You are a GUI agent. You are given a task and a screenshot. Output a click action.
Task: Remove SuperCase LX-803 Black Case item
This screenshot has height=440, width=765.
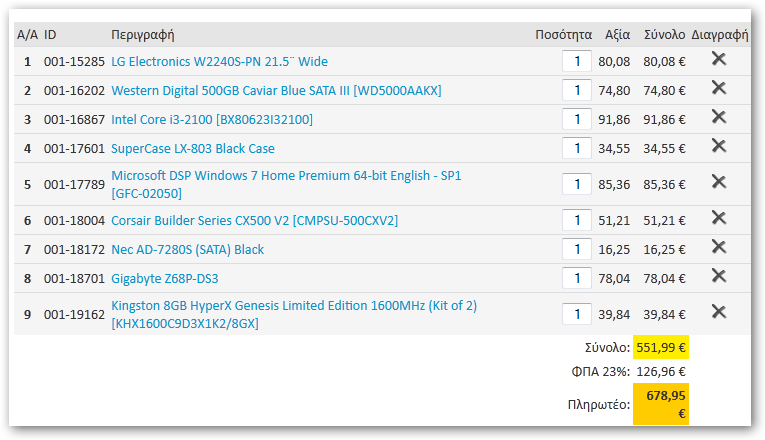tap(719, 146)
